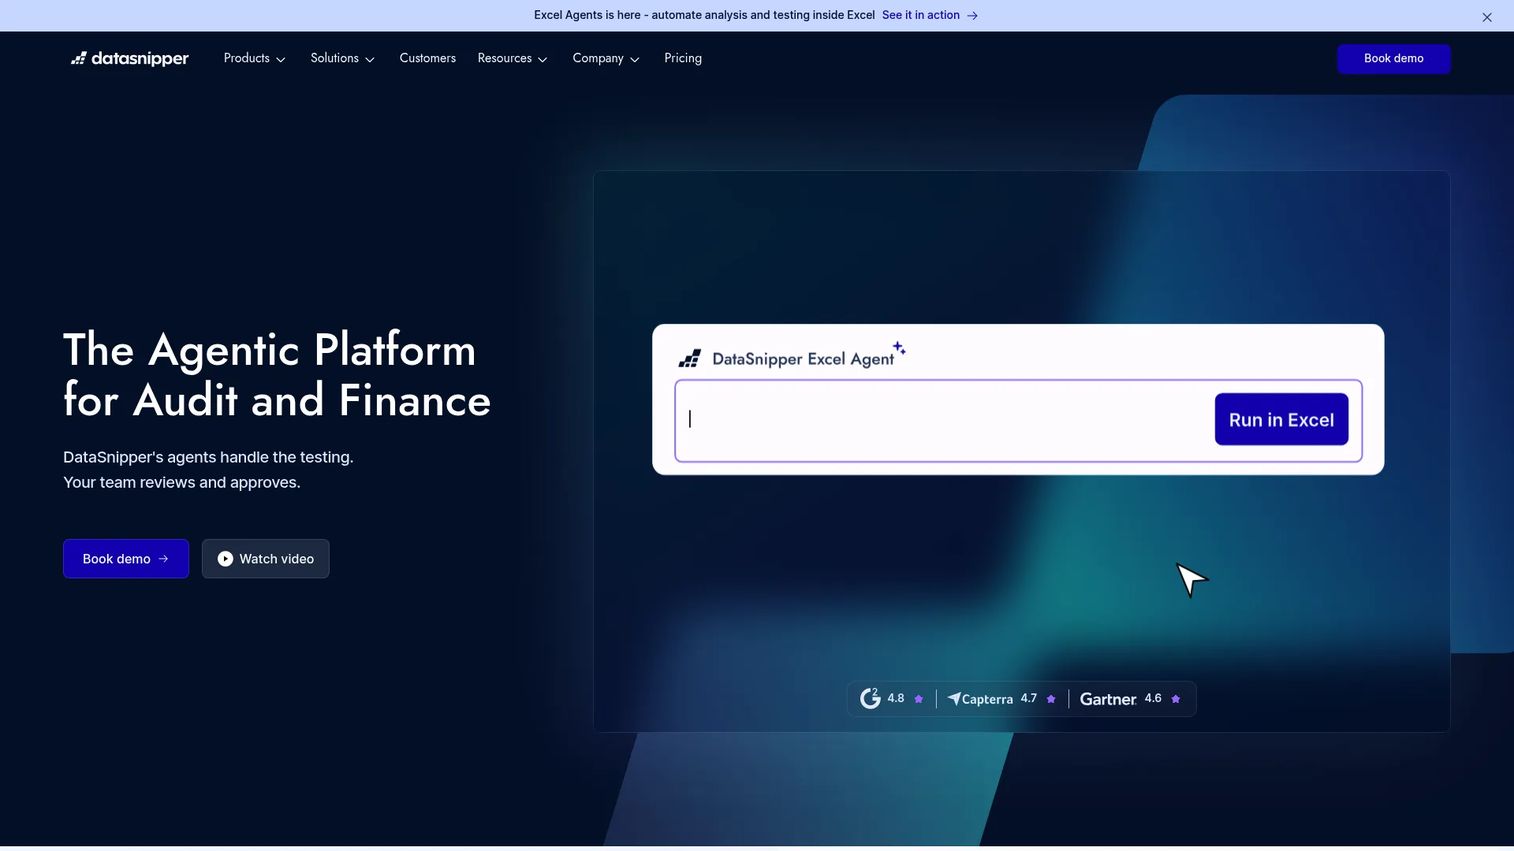Click the Book demo button in header
Screen dimensions: 1514x851
1394,59
